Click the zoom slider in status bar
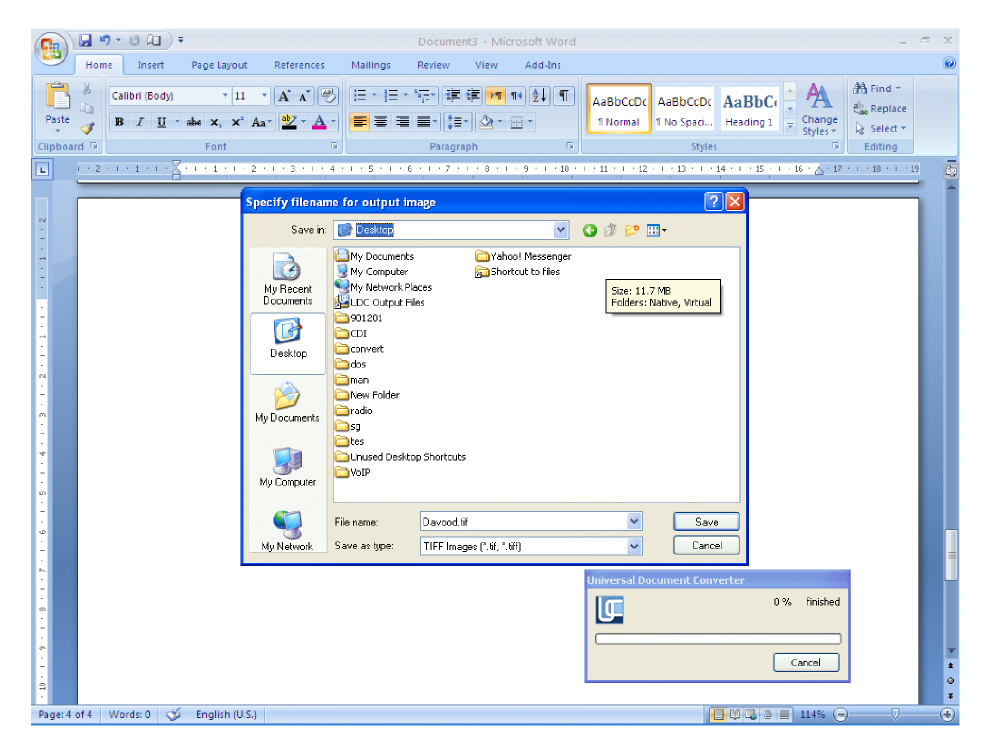Viewport: 987px width, 755px height. 894,715
